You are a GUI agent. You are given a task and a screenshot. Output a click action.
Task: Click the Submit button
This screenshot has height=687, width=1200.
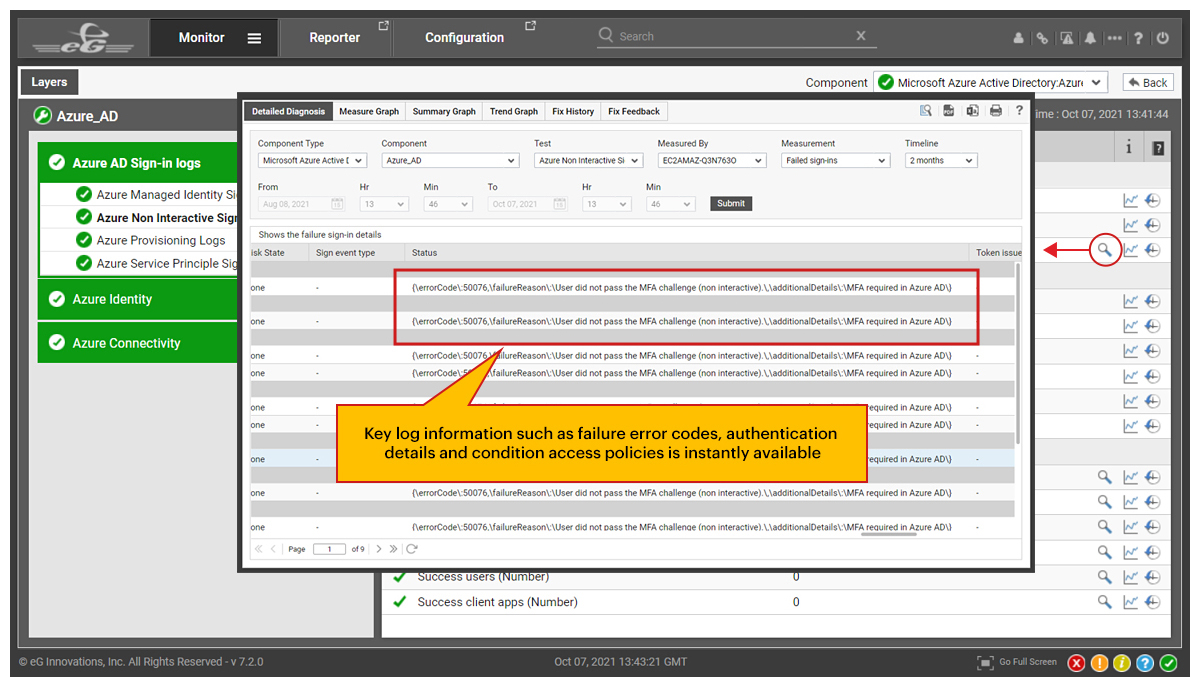point(731,204)
